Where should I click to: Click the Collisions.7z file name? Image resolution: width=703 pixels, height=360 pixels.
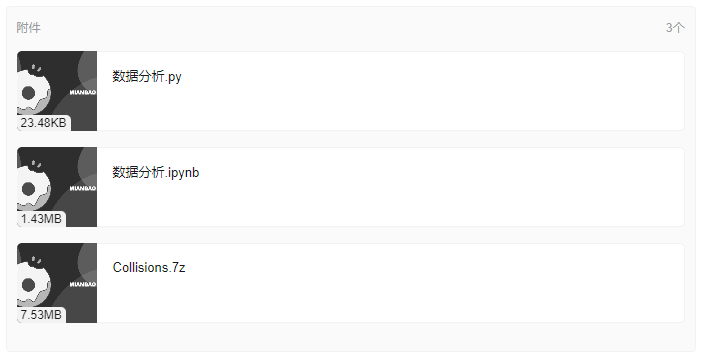pos(149,268)
